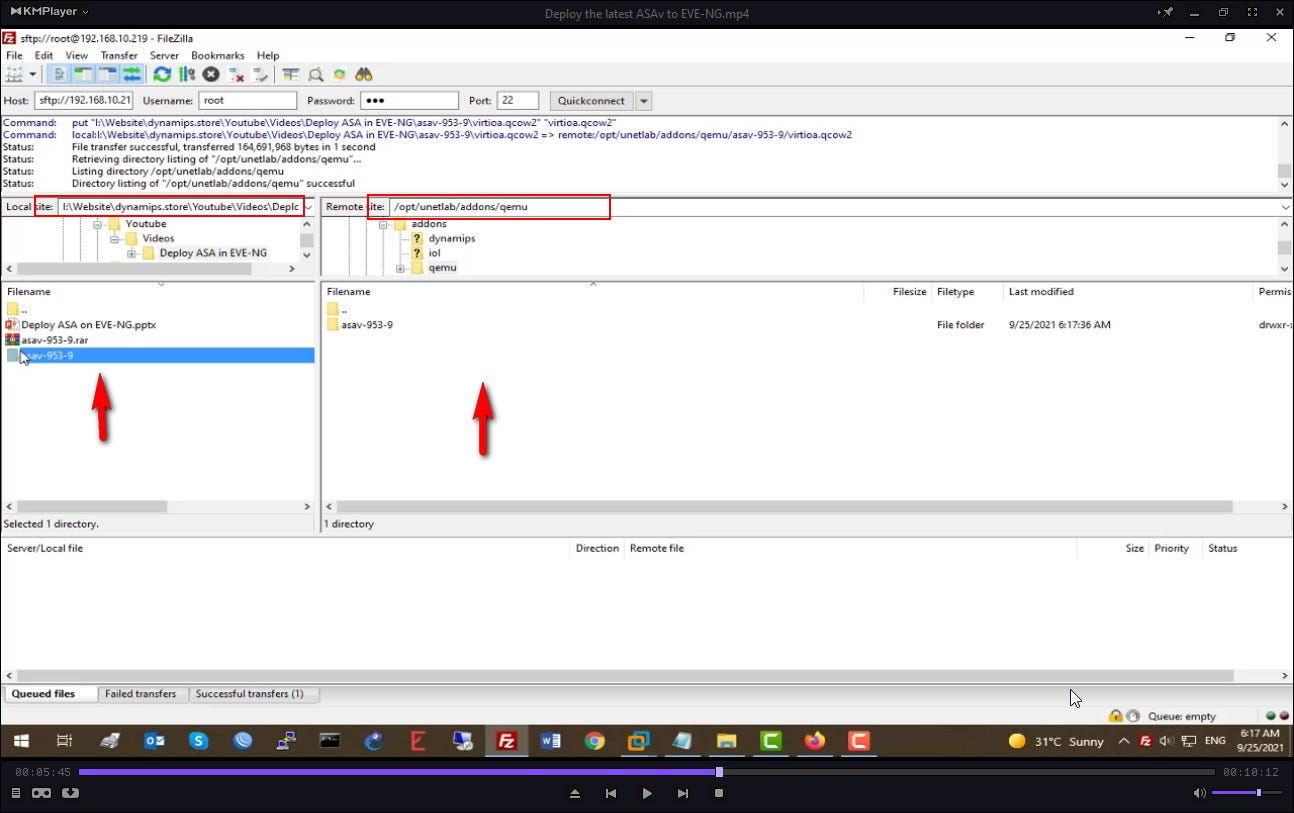Click the KMPlayer next track button
This screenshot has height=813, width=1294.
coord(683,793)
